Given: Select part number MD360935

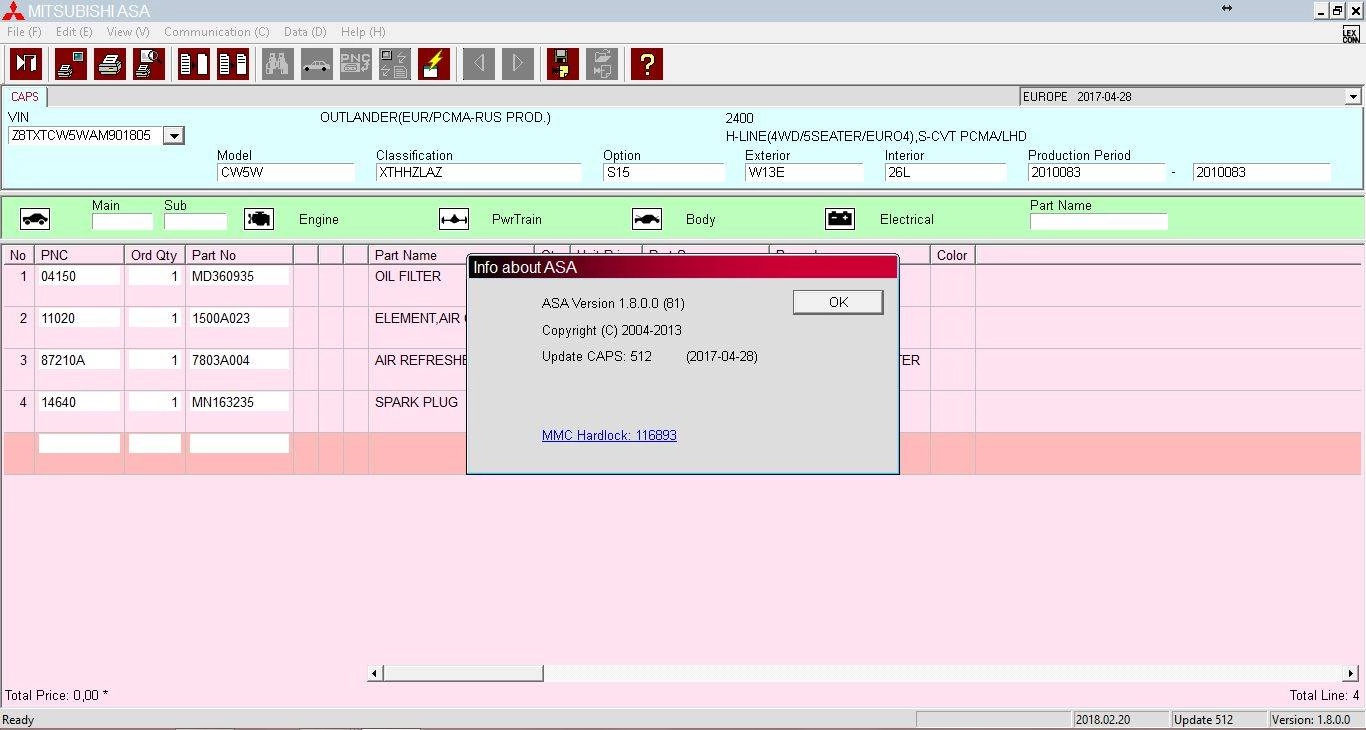Looking at the screenshot, I should pyautogui.click(x=239, y=276).
